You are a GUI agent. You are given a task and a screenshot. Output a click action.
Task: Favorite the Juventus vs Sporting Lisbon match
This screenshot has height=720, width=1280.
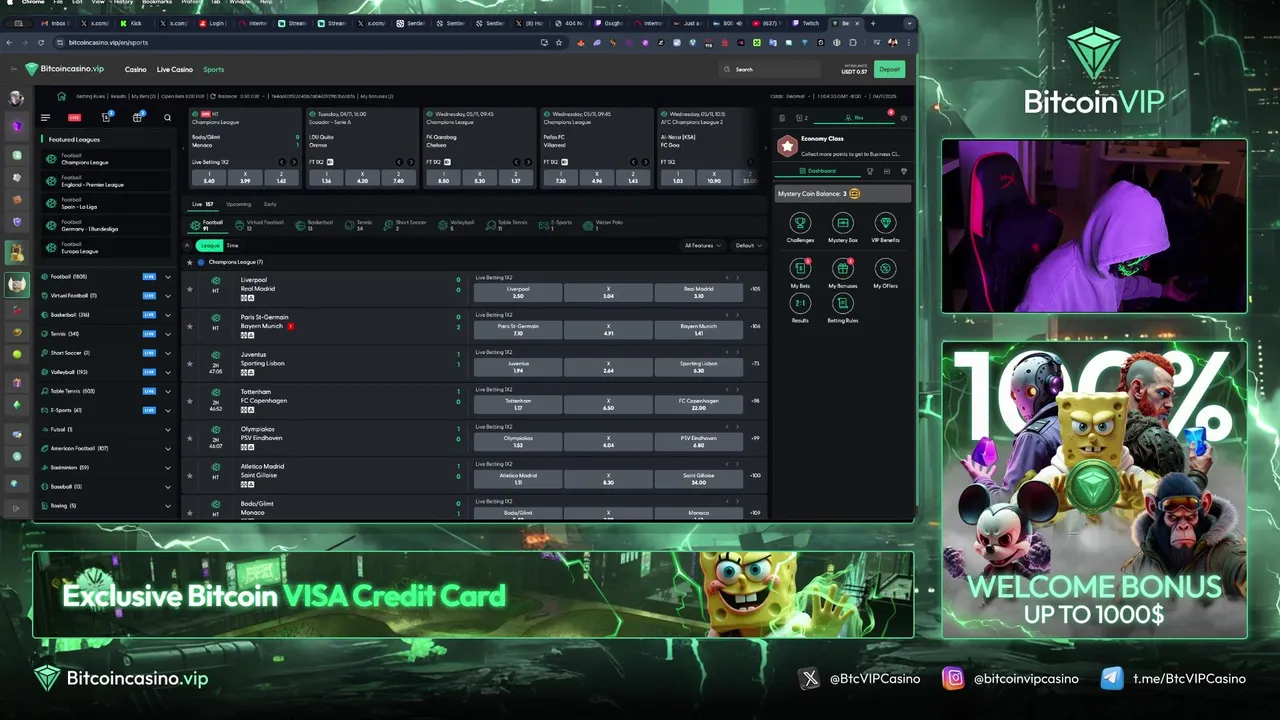pos(189,363)
